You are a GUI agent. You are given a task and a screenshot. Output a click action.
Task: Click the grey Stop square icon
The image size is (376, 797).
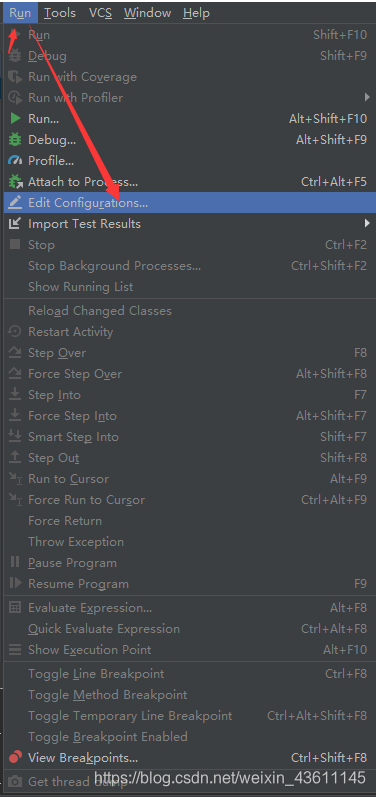tap(15, 244)
